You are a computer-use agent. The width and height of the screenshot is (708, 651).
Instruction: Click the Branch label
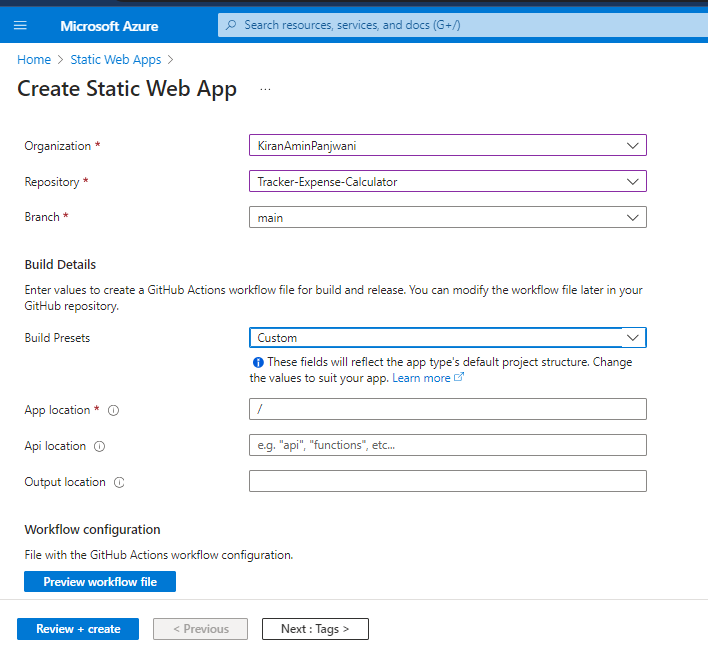point(42,217)
